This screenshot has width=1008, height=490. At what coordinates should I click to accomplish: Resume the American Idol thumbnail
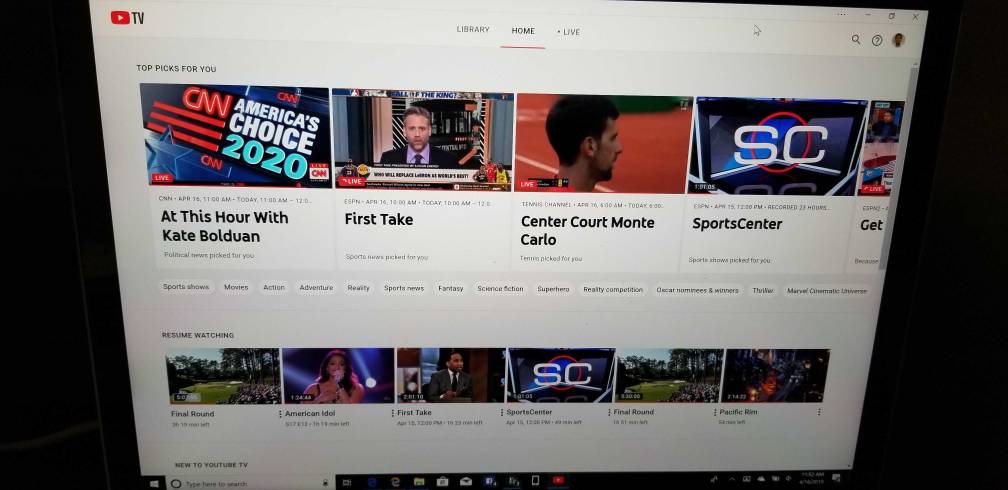pos(338,376)
